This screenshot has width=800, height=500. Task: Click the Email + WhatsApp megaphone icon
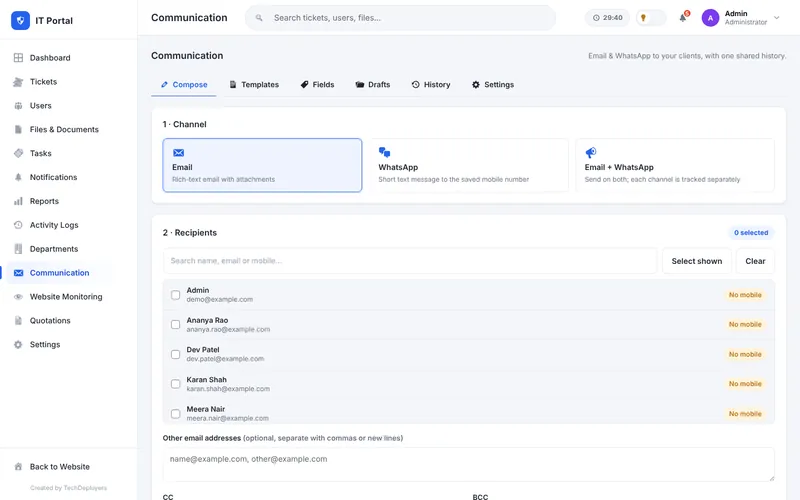590,152
